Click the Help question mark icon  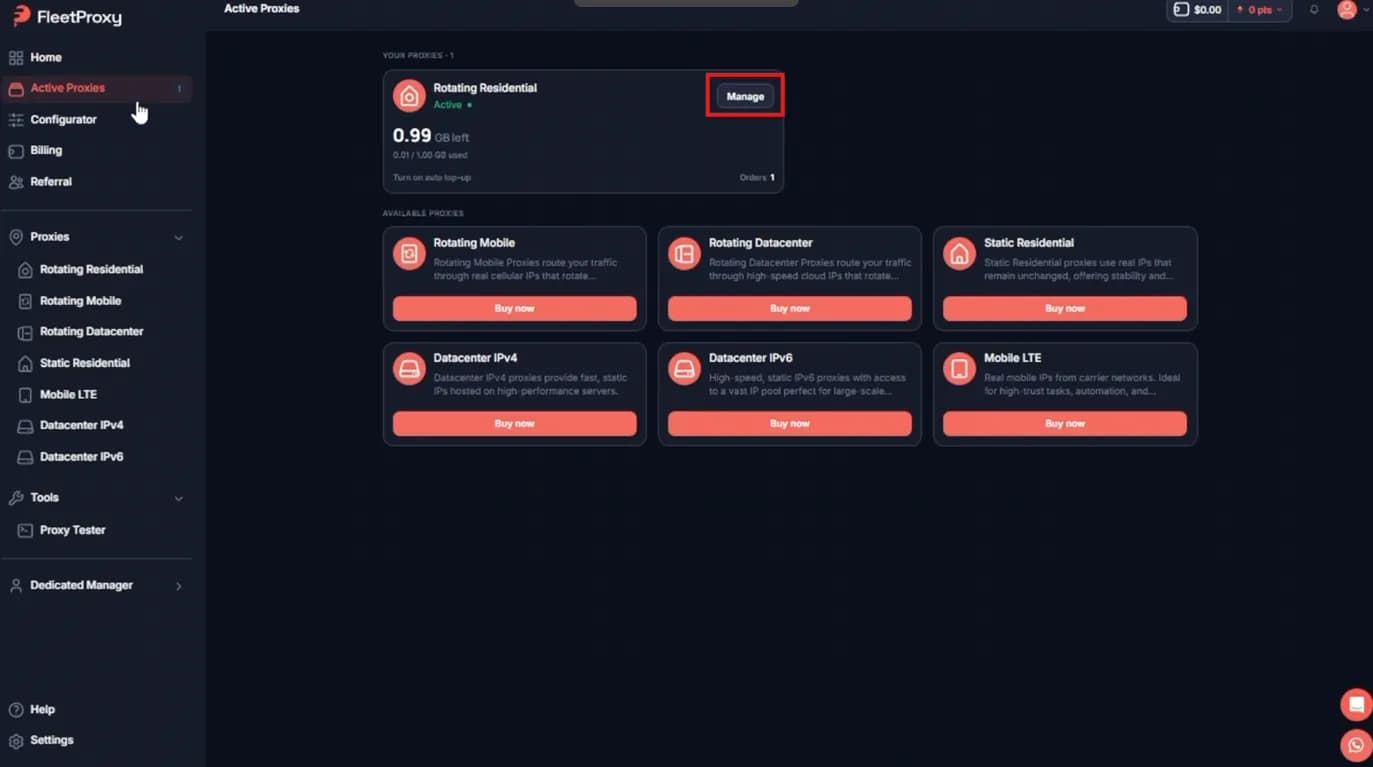tap(16, 710)
